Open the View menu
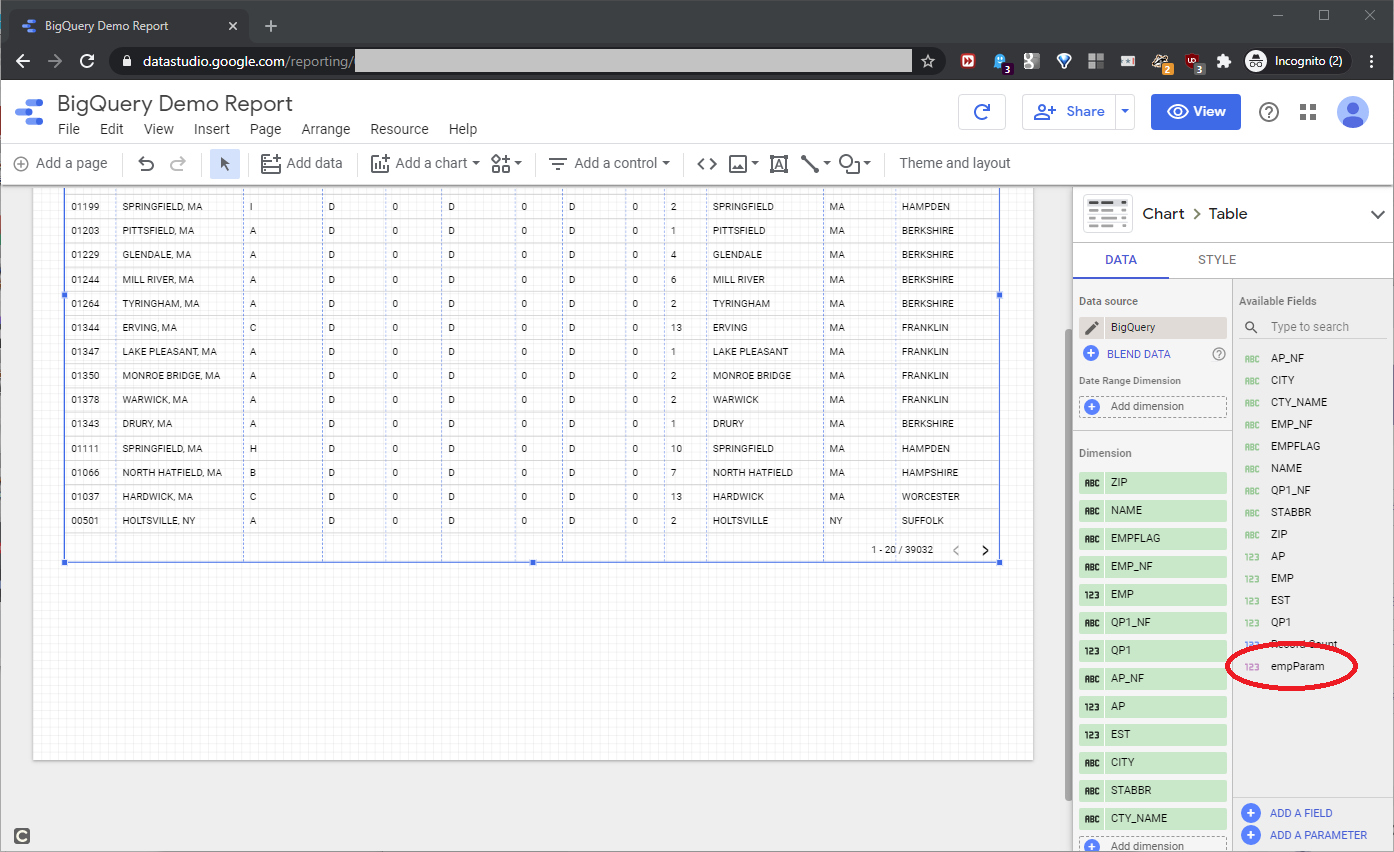This screenshot has height=852, width=1394. [159, 129]
